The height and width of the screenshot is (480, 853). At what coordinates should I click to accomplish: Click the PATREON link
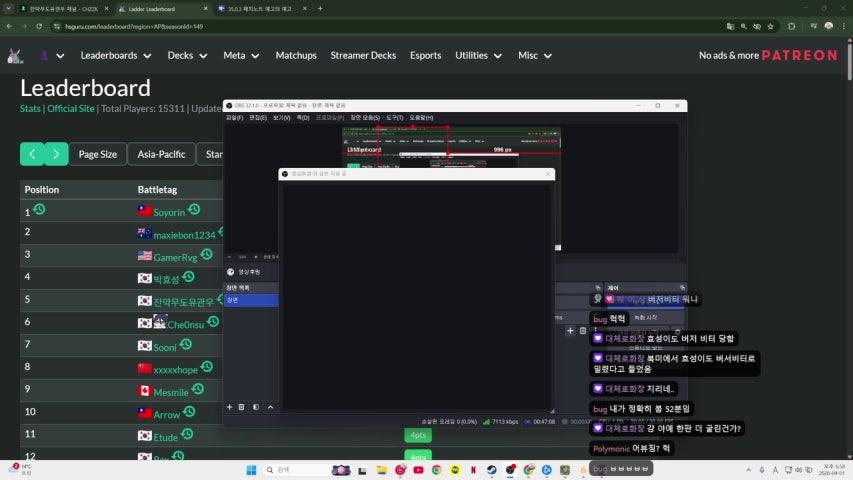pyautogui.click(x=799, y=56)
